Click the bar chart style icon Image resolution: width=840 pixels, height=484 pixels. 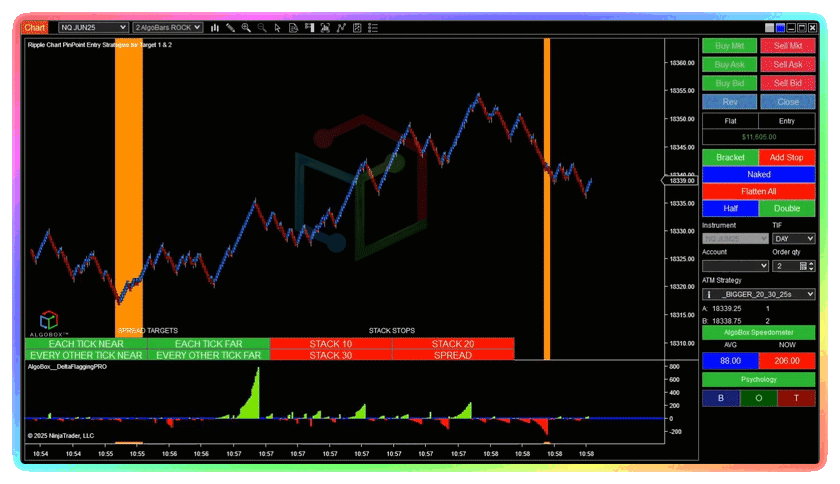[214, 28]
